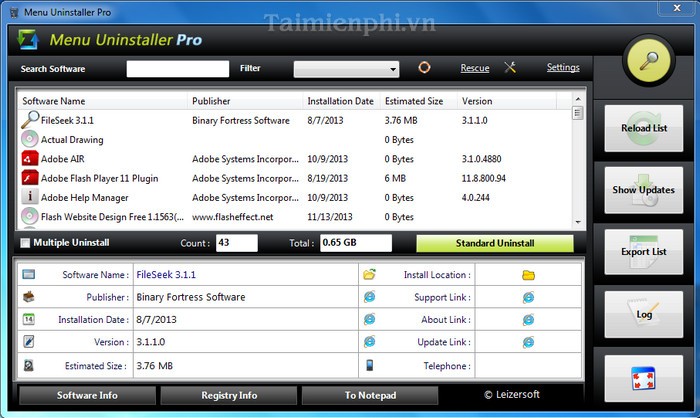Click the yellow magnifier search button
This screenshot has width=700, height=418.
649,61
